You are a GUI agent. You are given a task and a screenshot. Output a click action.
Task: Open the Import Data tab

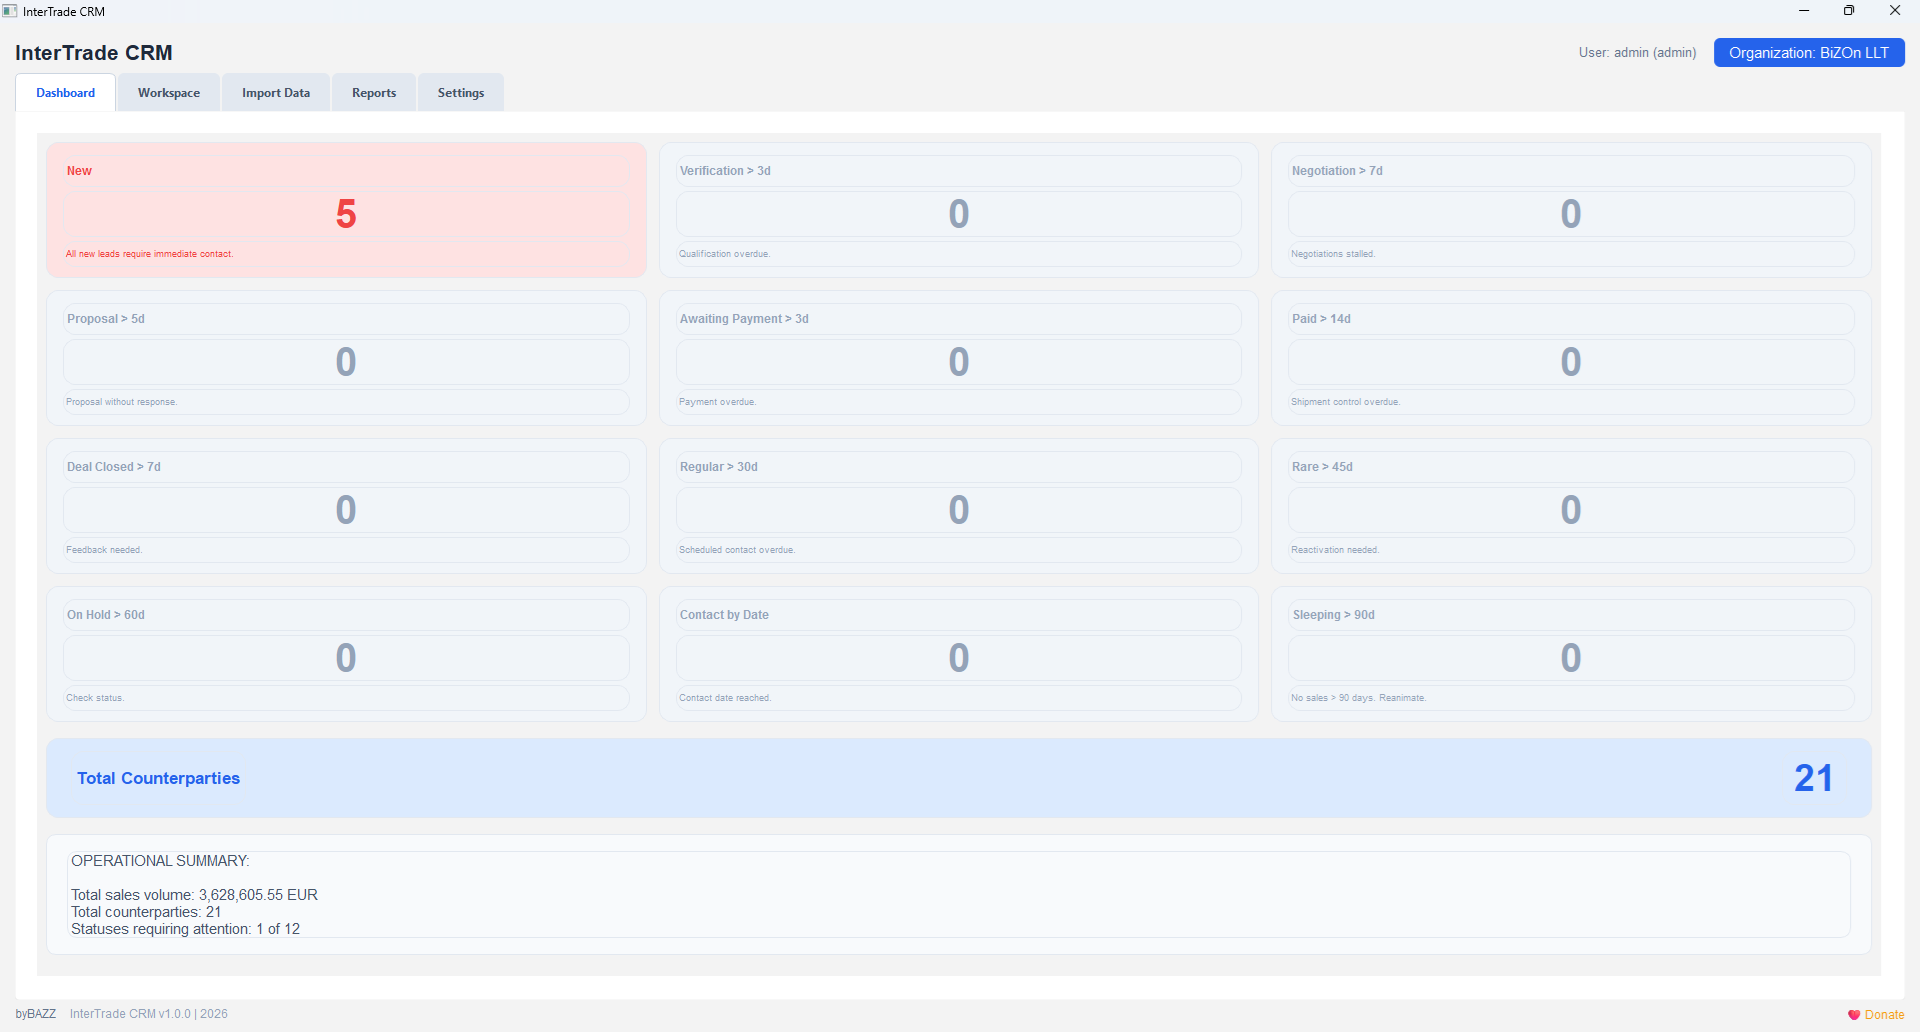[x=276, y=93]
